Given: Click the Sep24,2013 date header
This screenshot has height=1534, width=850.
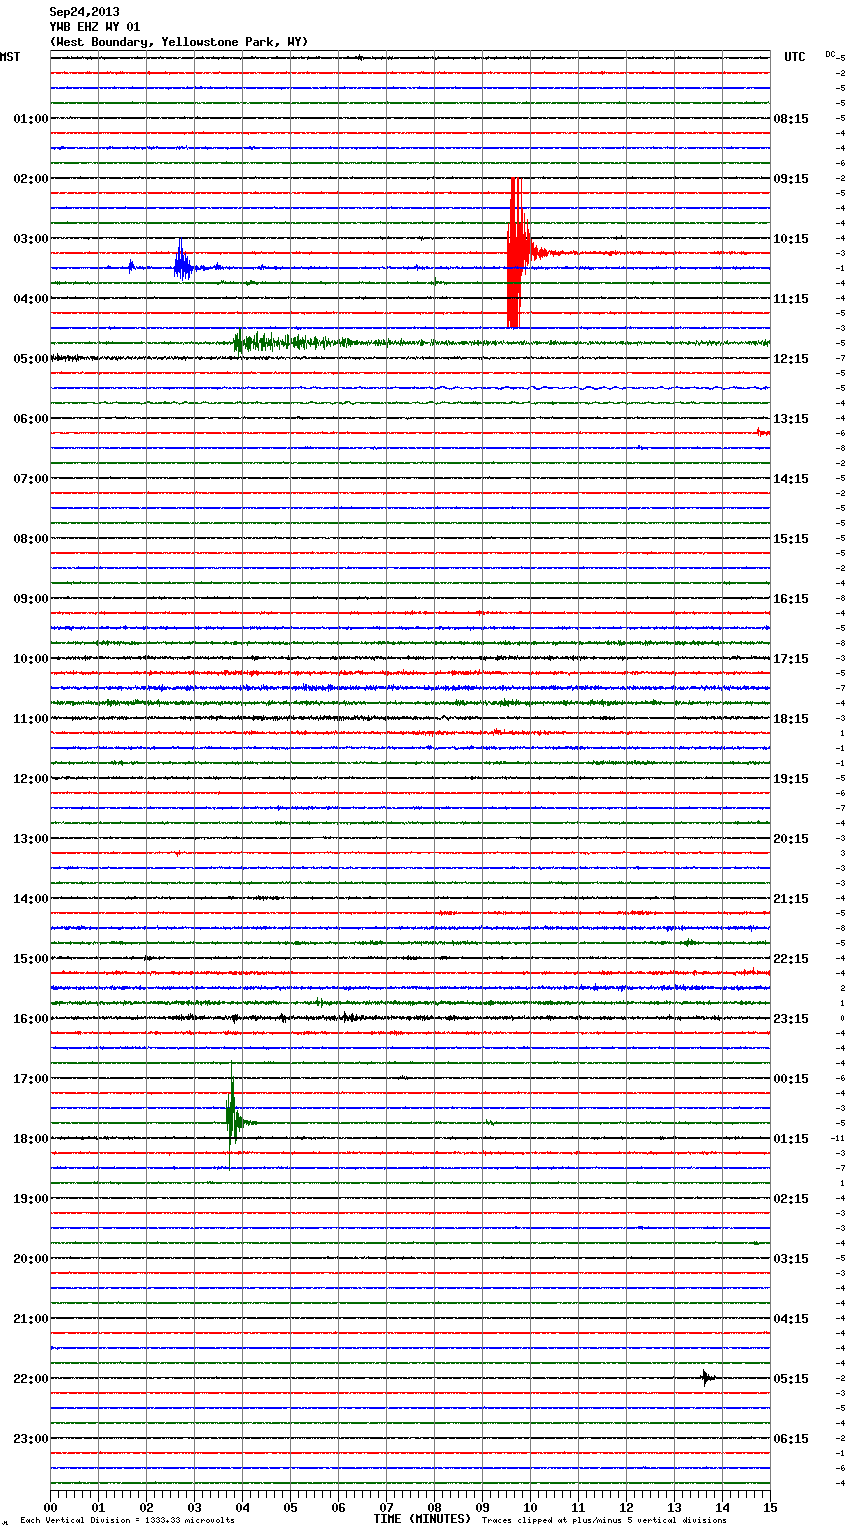Looking at the screenshot, I should tap(84, 12).
